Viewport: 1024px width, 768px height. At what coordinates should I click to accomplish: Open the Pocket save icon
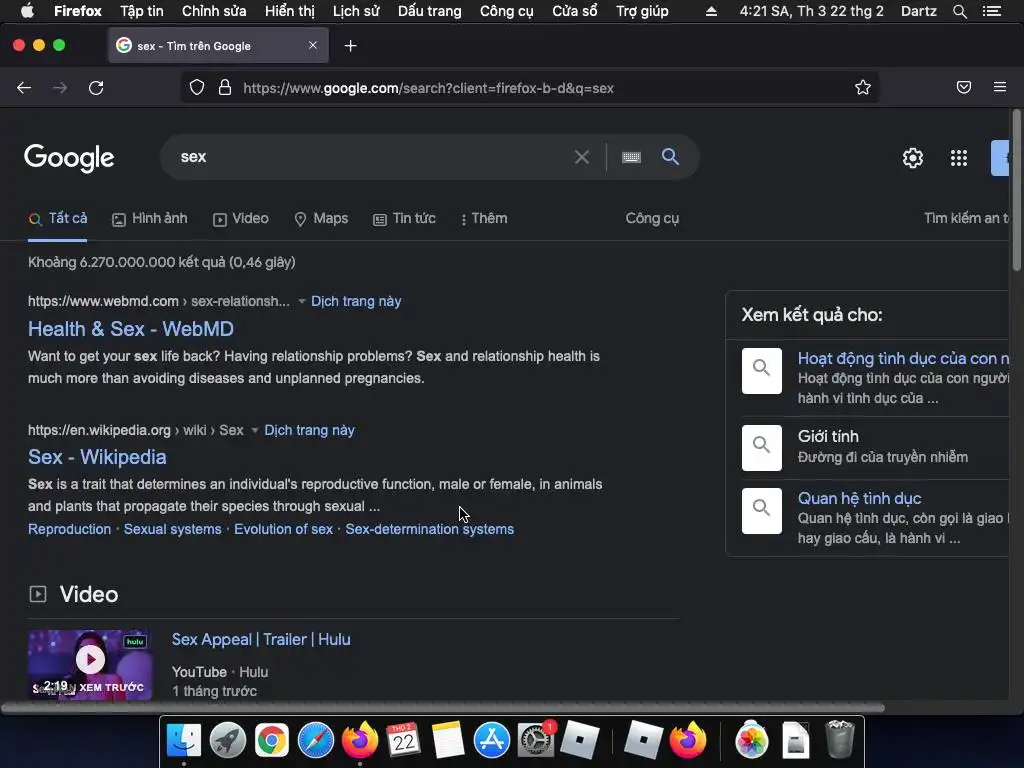(x=964, y=87)
